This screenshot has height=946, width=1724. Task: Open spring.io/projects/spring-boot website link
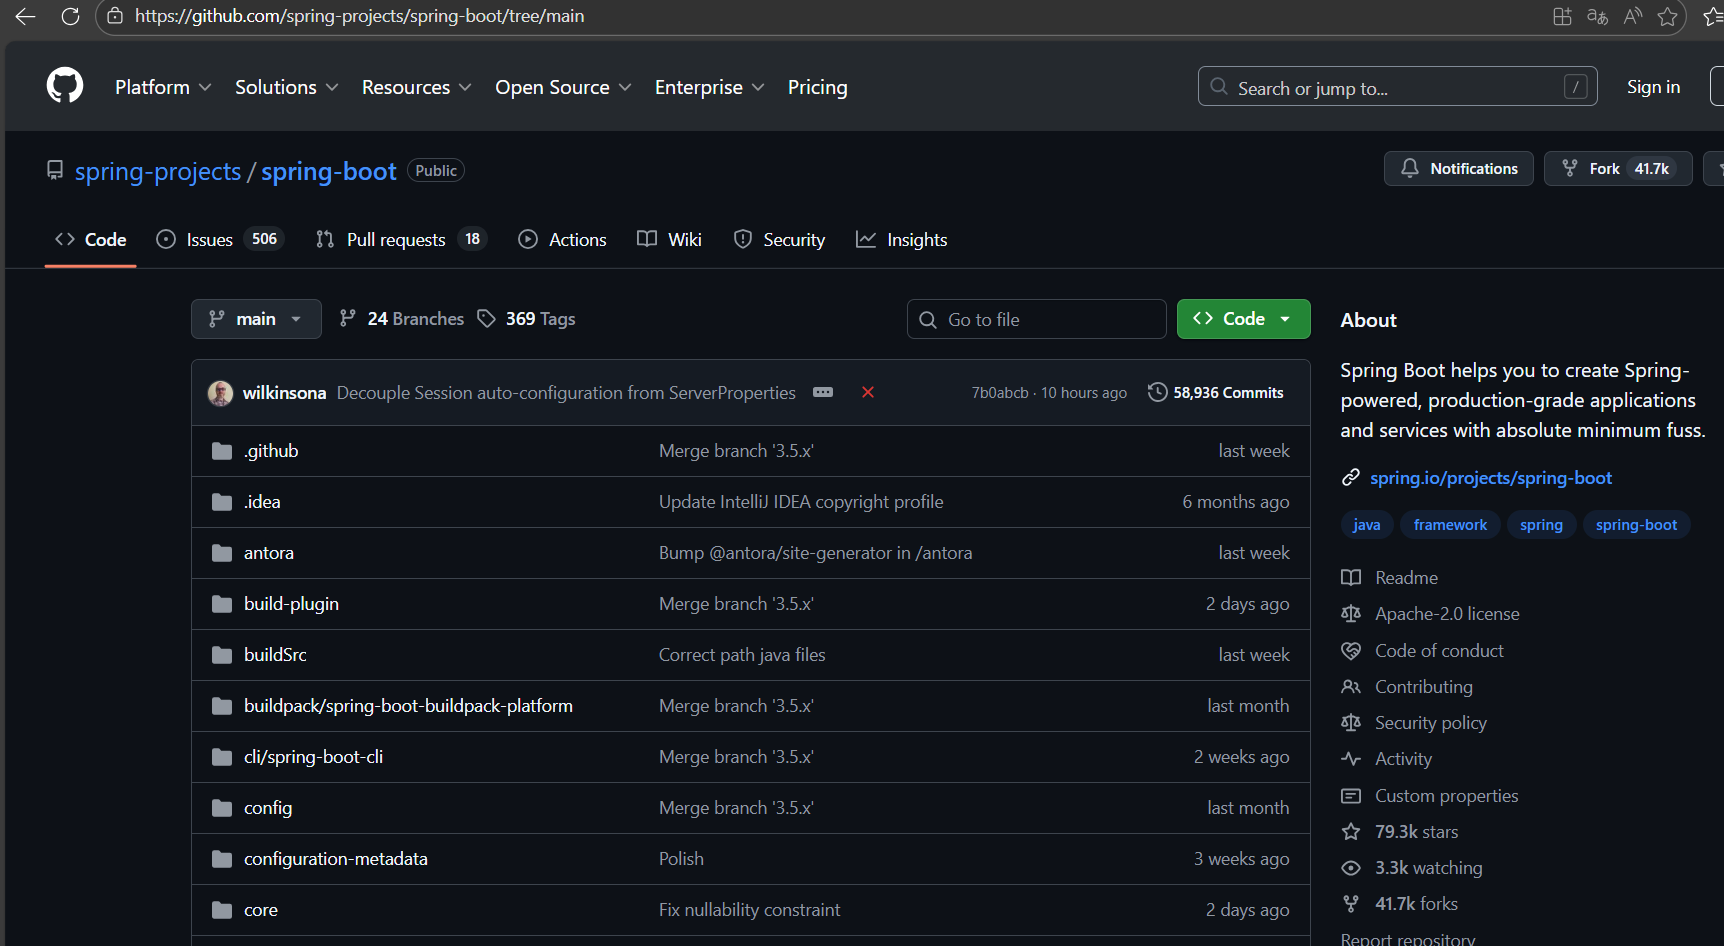point(1491,478)
